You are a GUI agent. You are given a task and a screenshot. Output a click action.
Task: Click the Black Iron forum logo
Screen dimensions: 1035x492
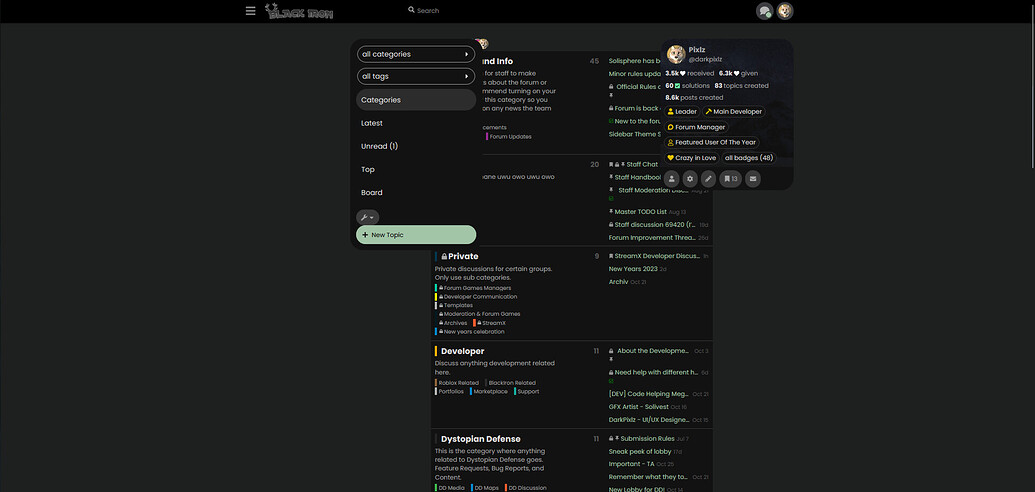[x=299, y=11]
